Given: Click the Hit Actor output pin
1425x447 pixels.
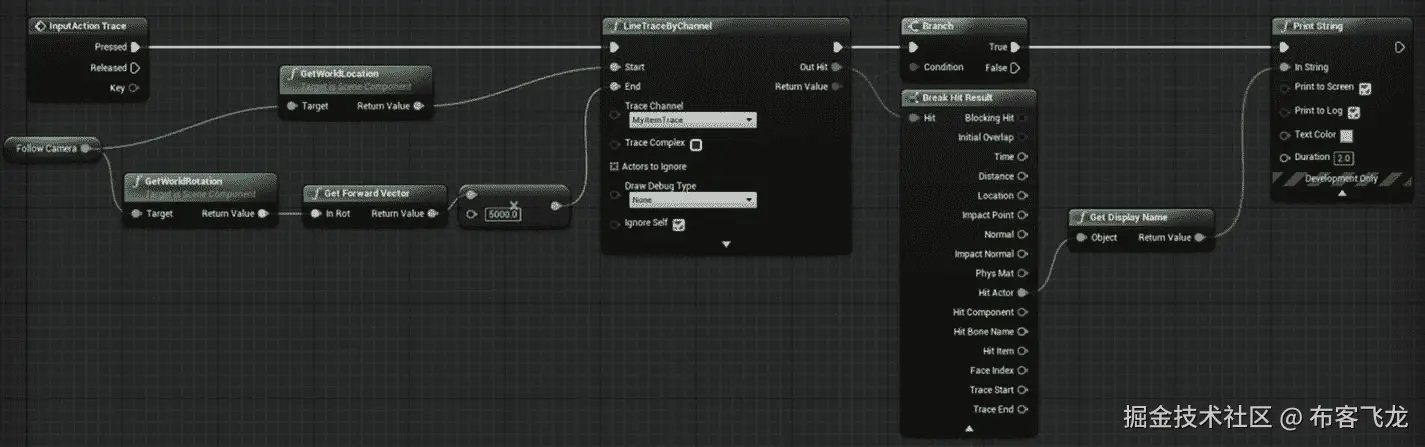Looking at the screenshot, I should (1022, 293).
